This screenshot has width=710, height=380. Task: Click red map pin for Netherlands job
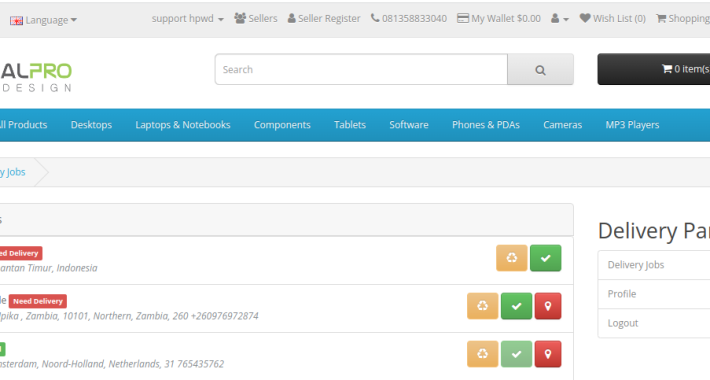click(548, 354)
